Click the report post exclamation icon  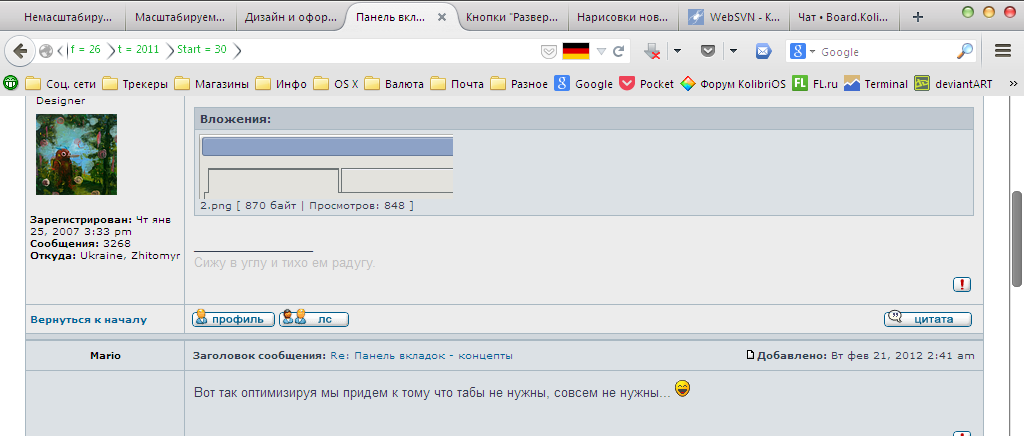[962, 284]
